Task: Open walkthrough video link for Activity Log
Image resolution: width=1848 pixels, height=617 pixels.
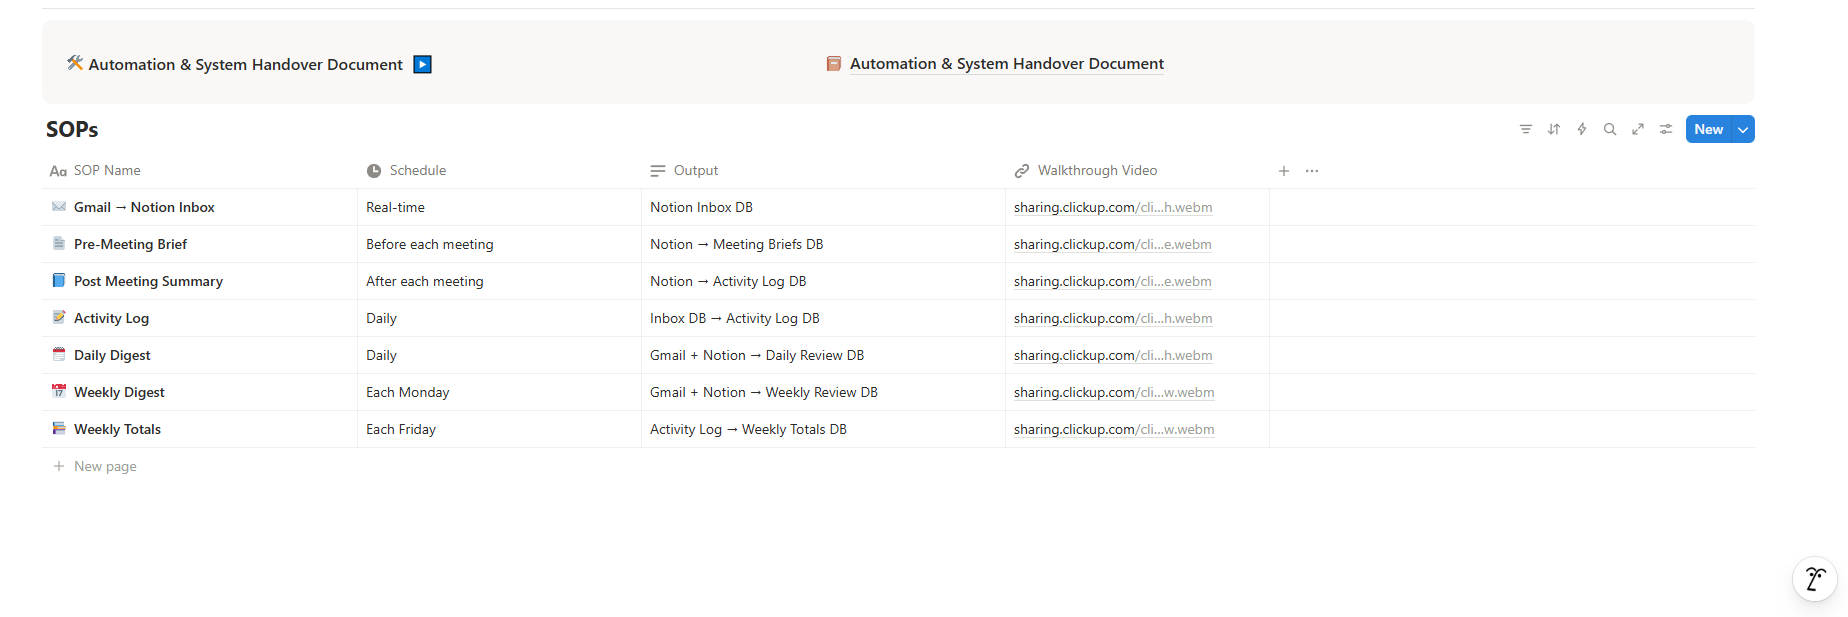Action: [x=1113, y=318]
